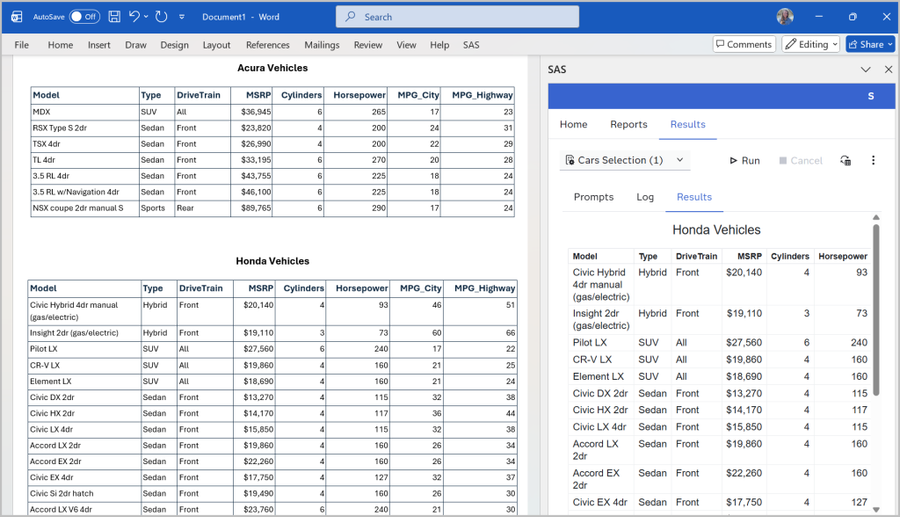Open the SAS ribbon tab
900x517 pixels.
coord(471,45)
